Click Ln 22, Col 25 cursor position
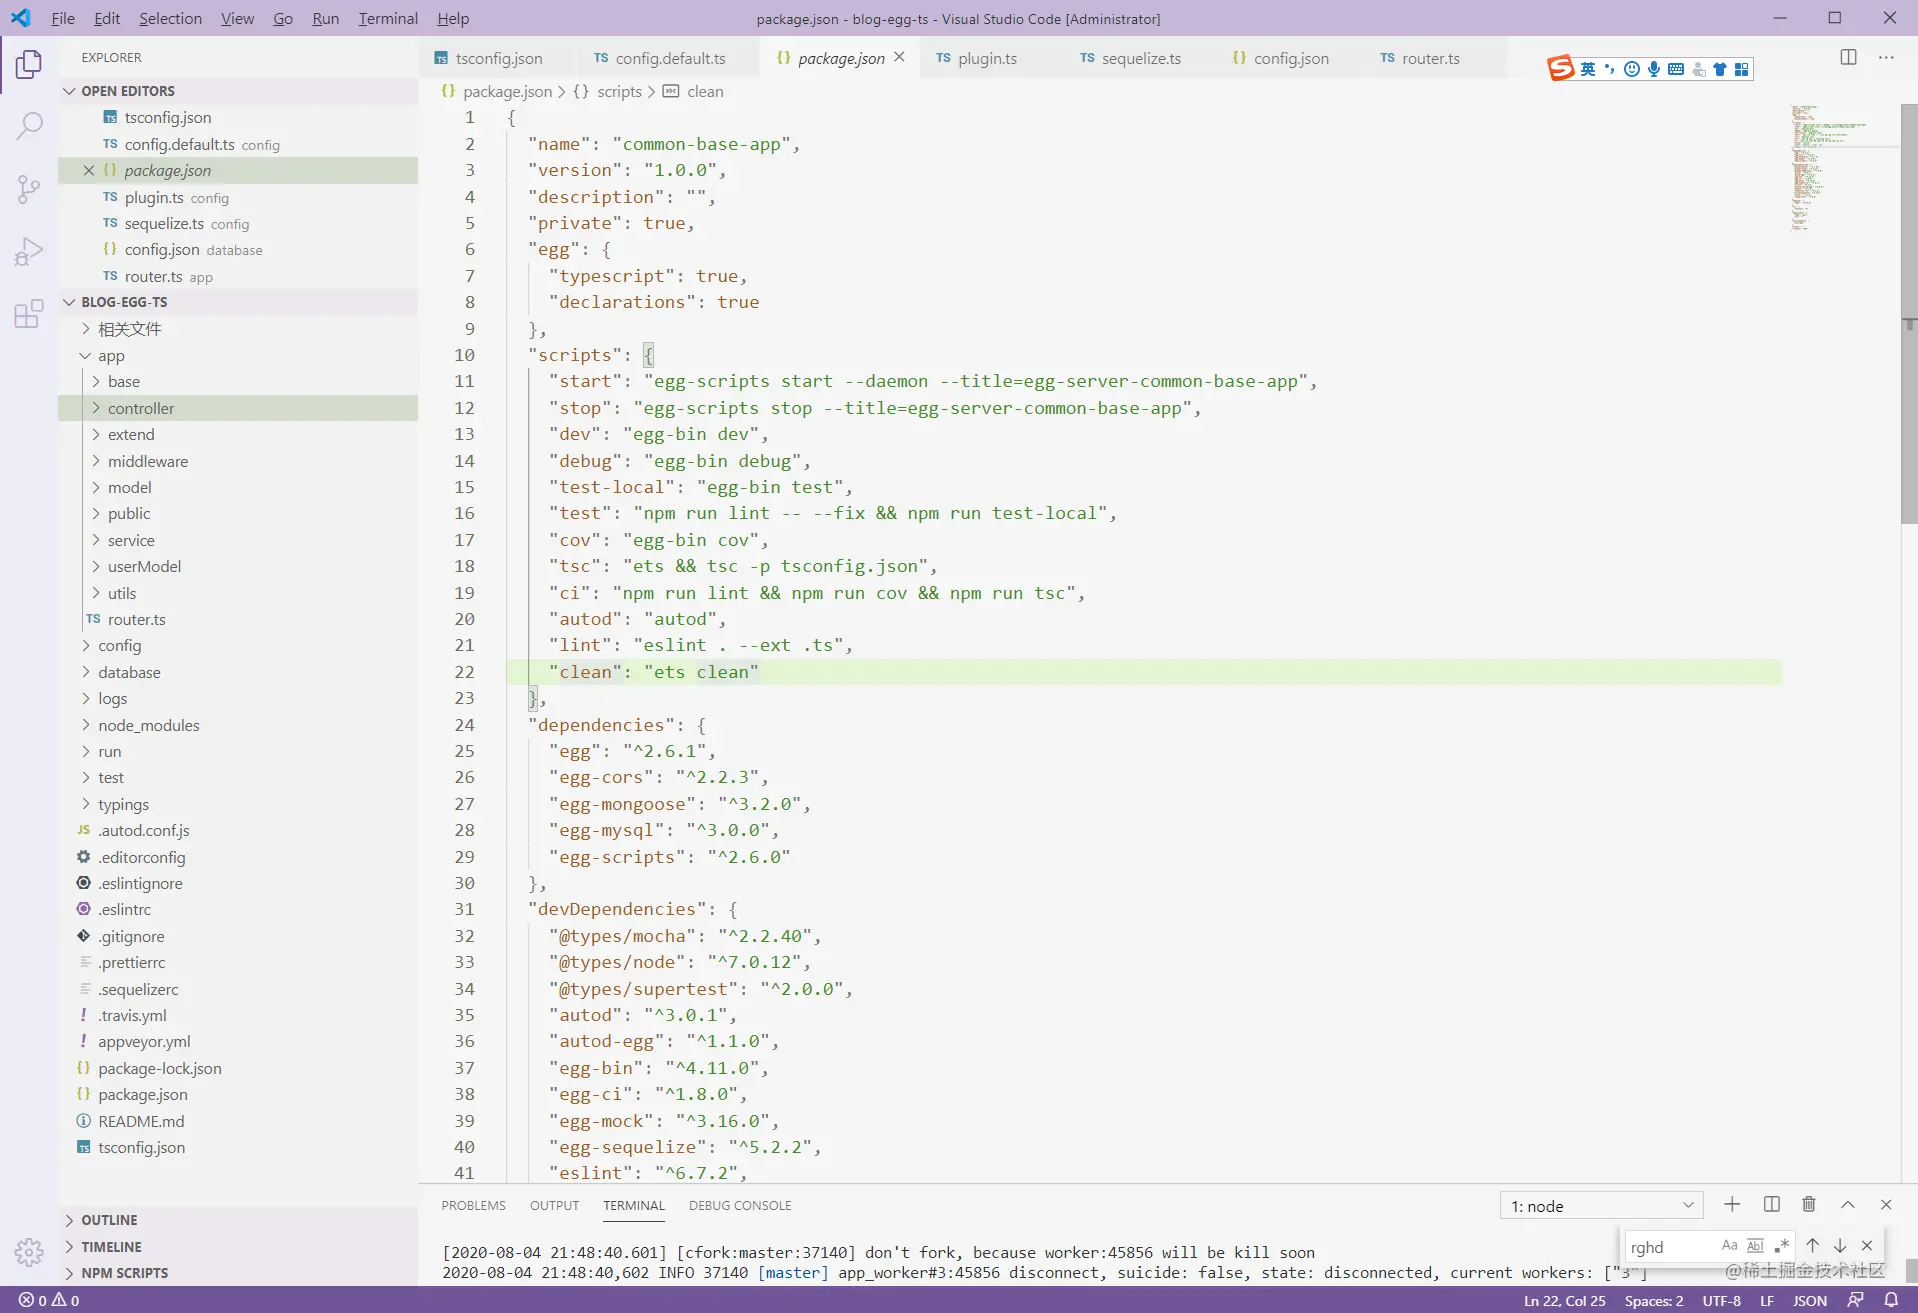This screenshot has width=1918, height=1313. (1564, 1300)
